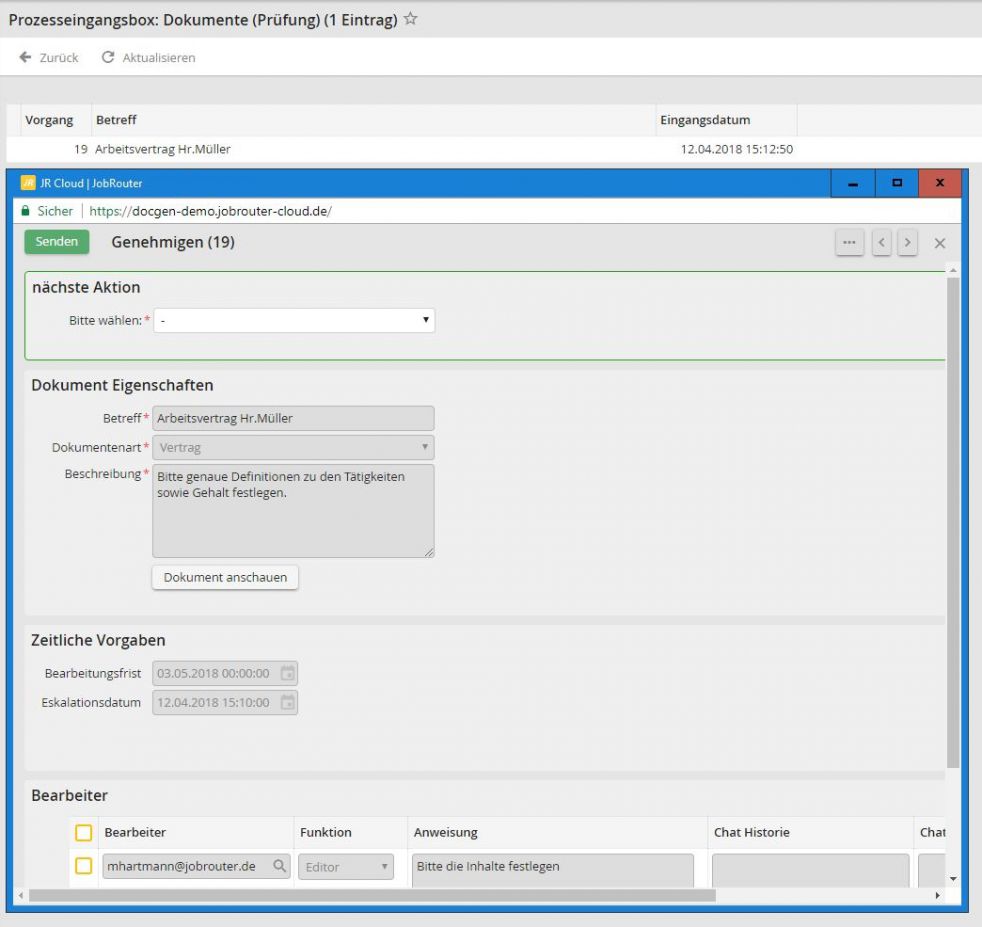Sort by the Eingangsdatum column header

705,120
